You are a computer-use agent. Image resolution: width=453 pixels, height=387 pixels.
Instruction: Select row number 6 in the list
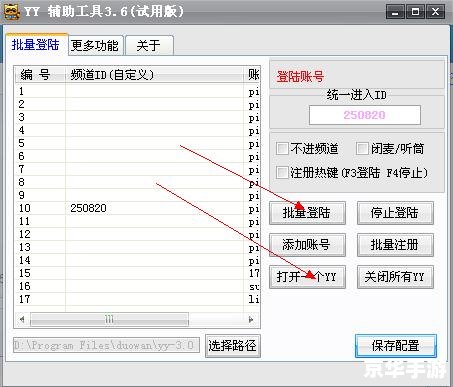pyautogui.click(x=138, y=156)
